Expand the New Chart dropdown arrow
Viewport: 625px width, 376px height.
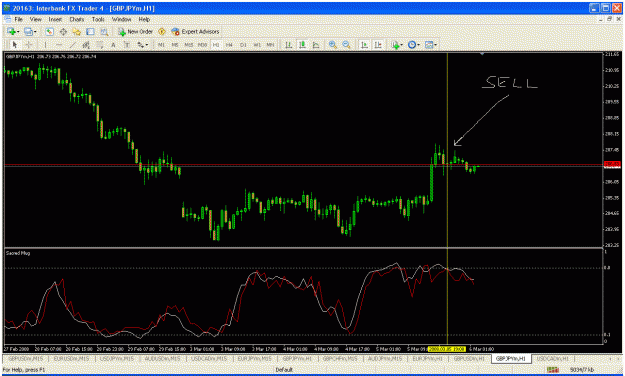pos(18,31)
